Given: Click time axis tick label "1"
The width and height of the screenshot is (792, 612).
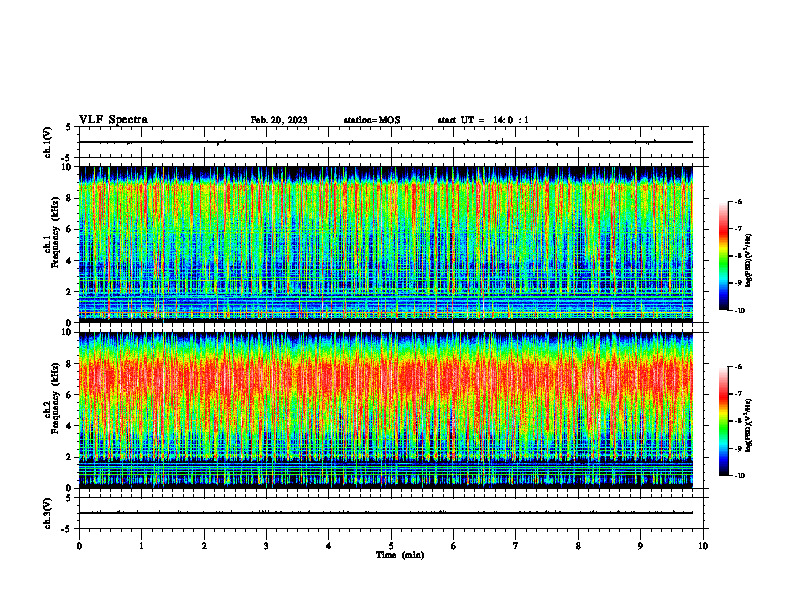Looking at the screenshot, I should tap(141, 546).
